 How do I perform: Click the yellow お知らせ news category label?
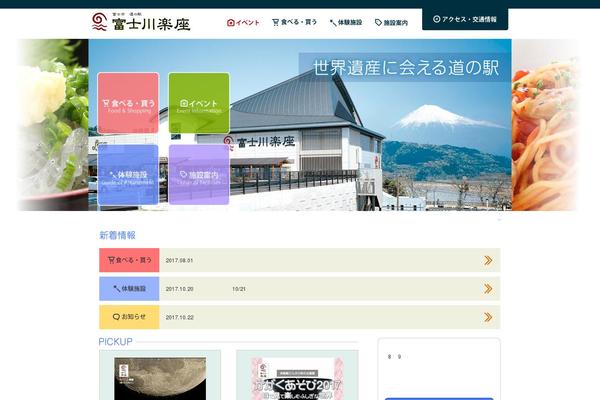pyautogui.click(x=129, y=317)
